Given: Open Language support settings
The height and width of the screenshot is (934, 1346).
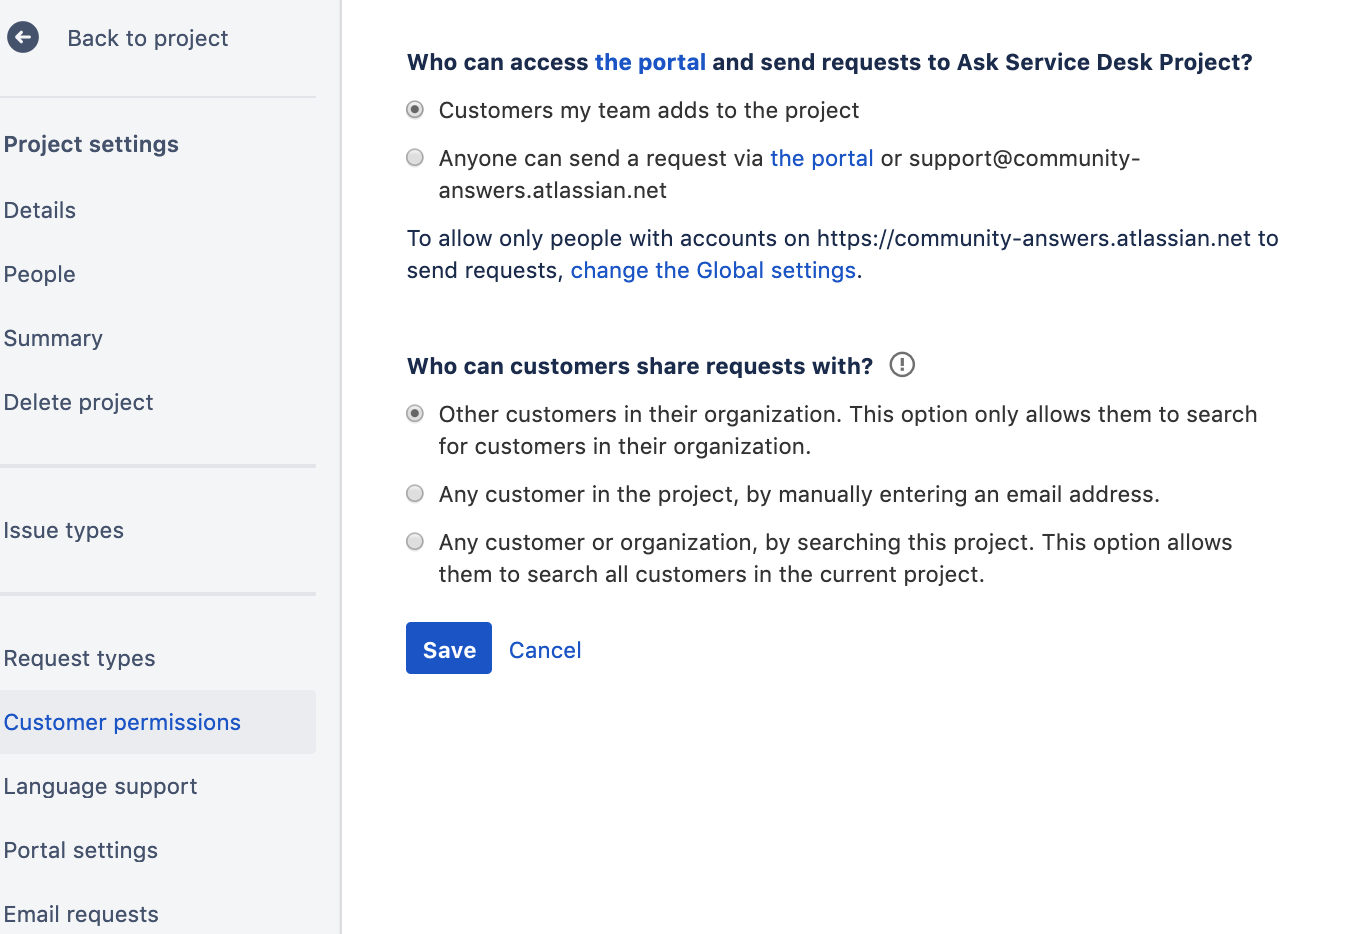Looking at the screenshot, I should 100,786.
